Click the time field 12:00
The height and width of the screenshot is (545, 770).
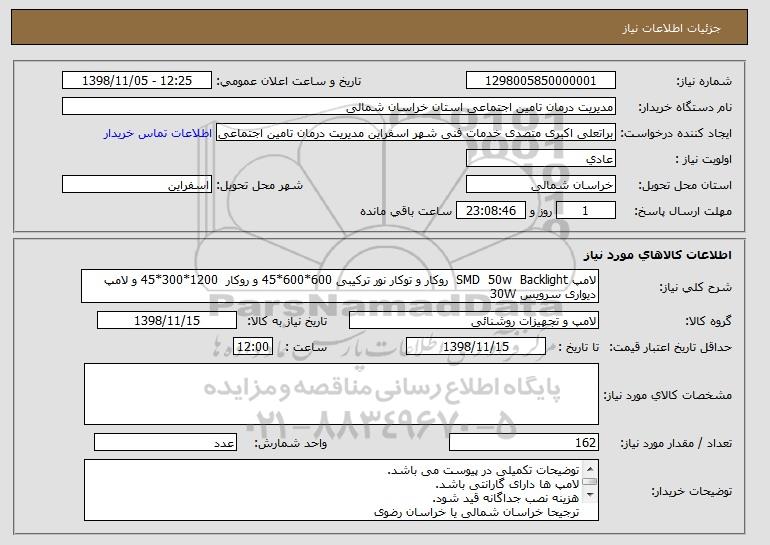[x=253, y=347]
